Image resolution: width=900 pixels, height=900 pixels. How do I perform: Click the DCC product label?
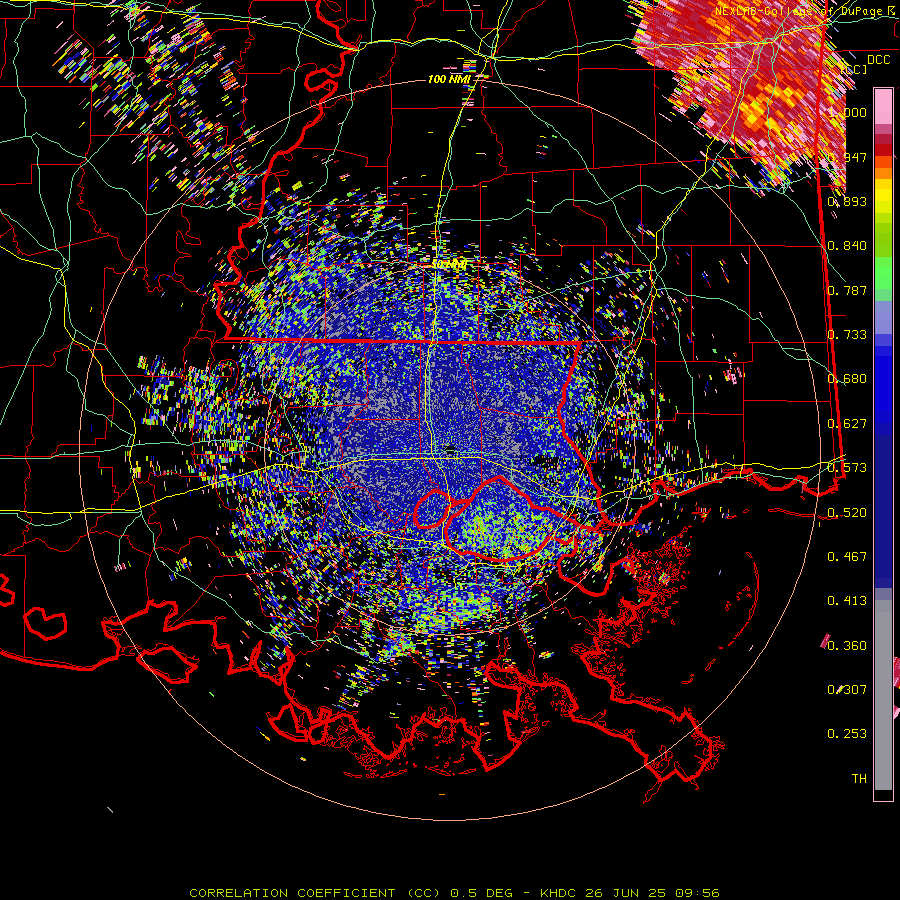pos(878,60)
